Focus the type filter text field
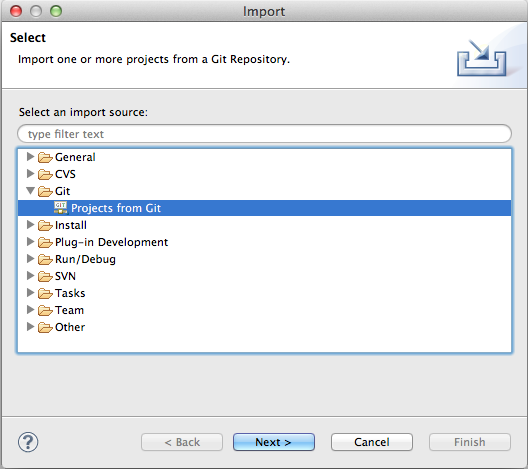528x469 pixels. (264, 134)
